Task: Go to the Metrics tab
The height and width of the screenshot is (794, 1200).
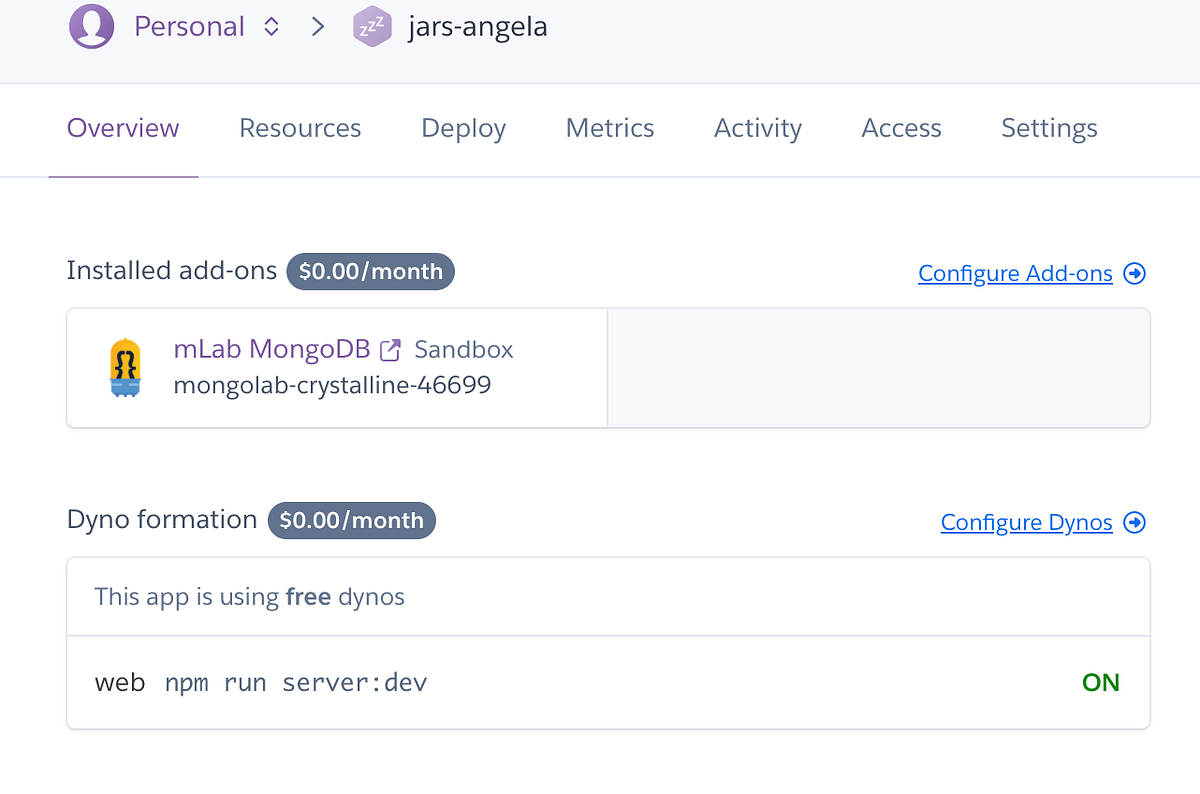Action: (609, 128)
